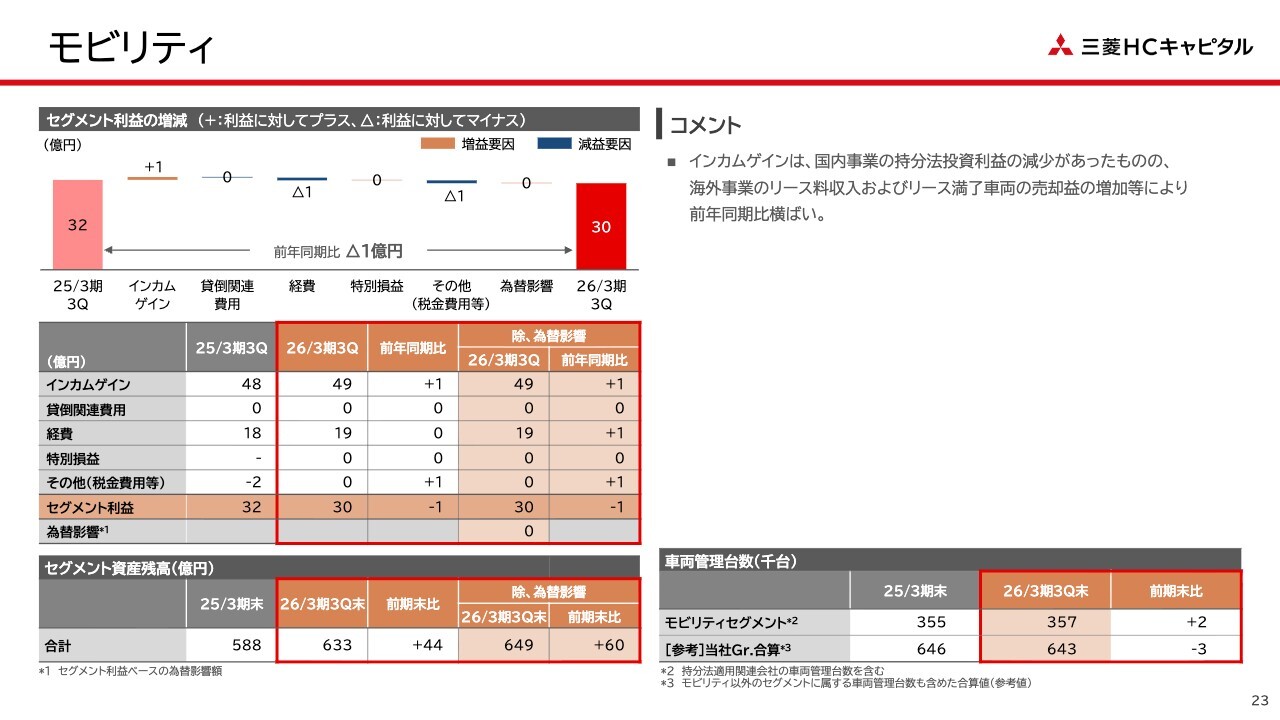Screen dimensions: 1280x720
Task: Click the モビリティセグメント*2 row label
Action: pyautogui.click(x=731, y=623)
